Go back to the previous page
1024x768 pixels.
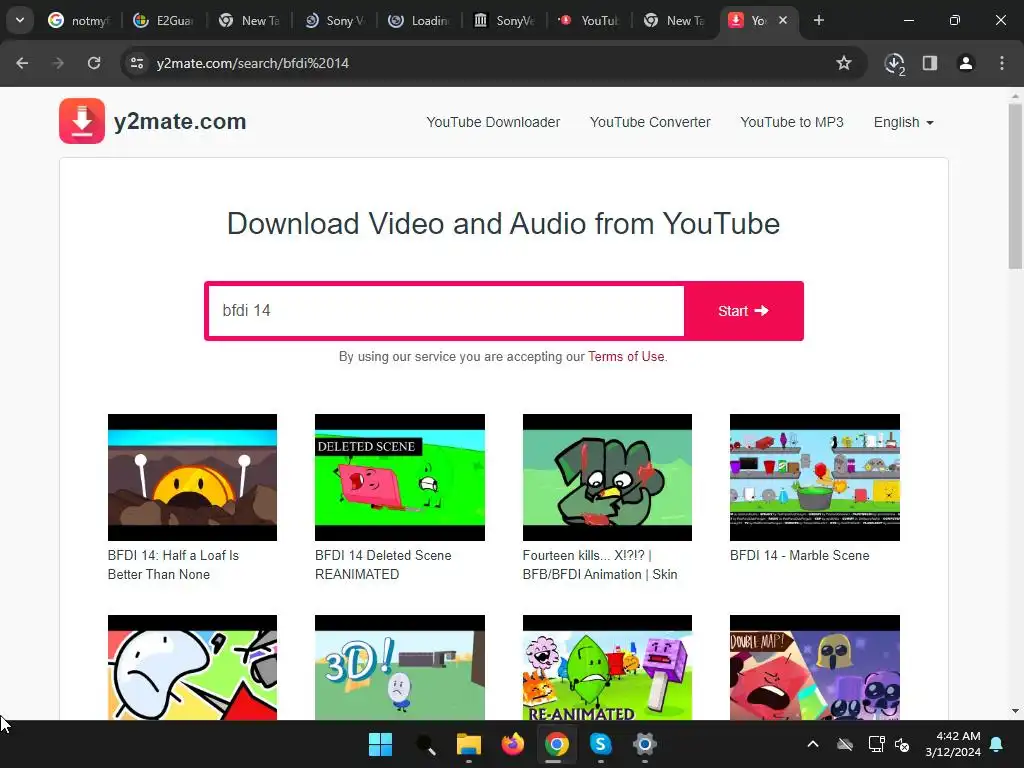[x=22, y=63]
